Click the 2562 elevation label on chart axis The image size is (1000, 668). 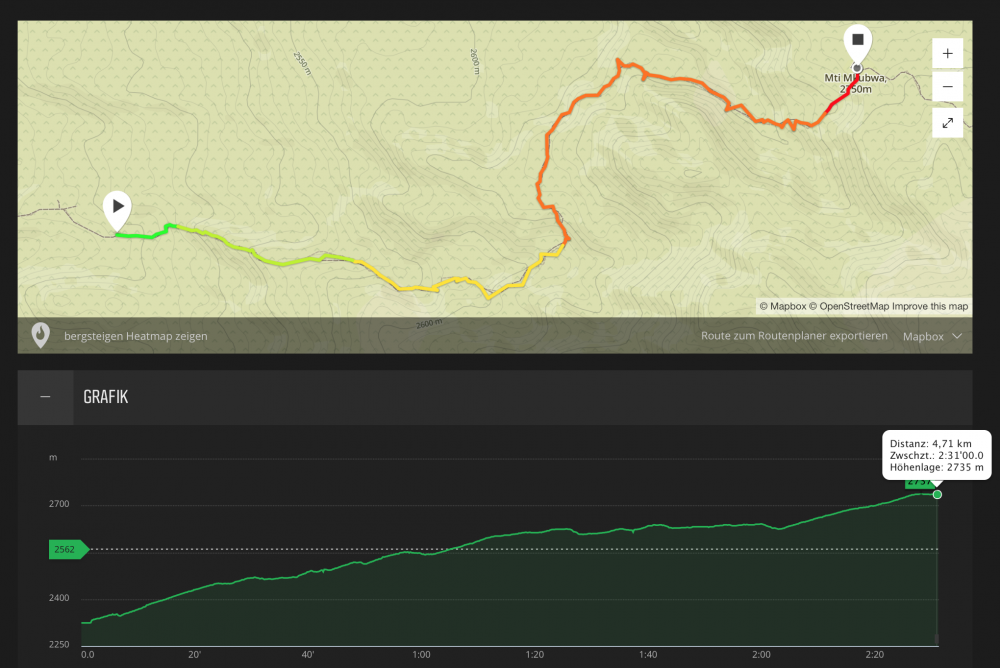pos(66,549)
